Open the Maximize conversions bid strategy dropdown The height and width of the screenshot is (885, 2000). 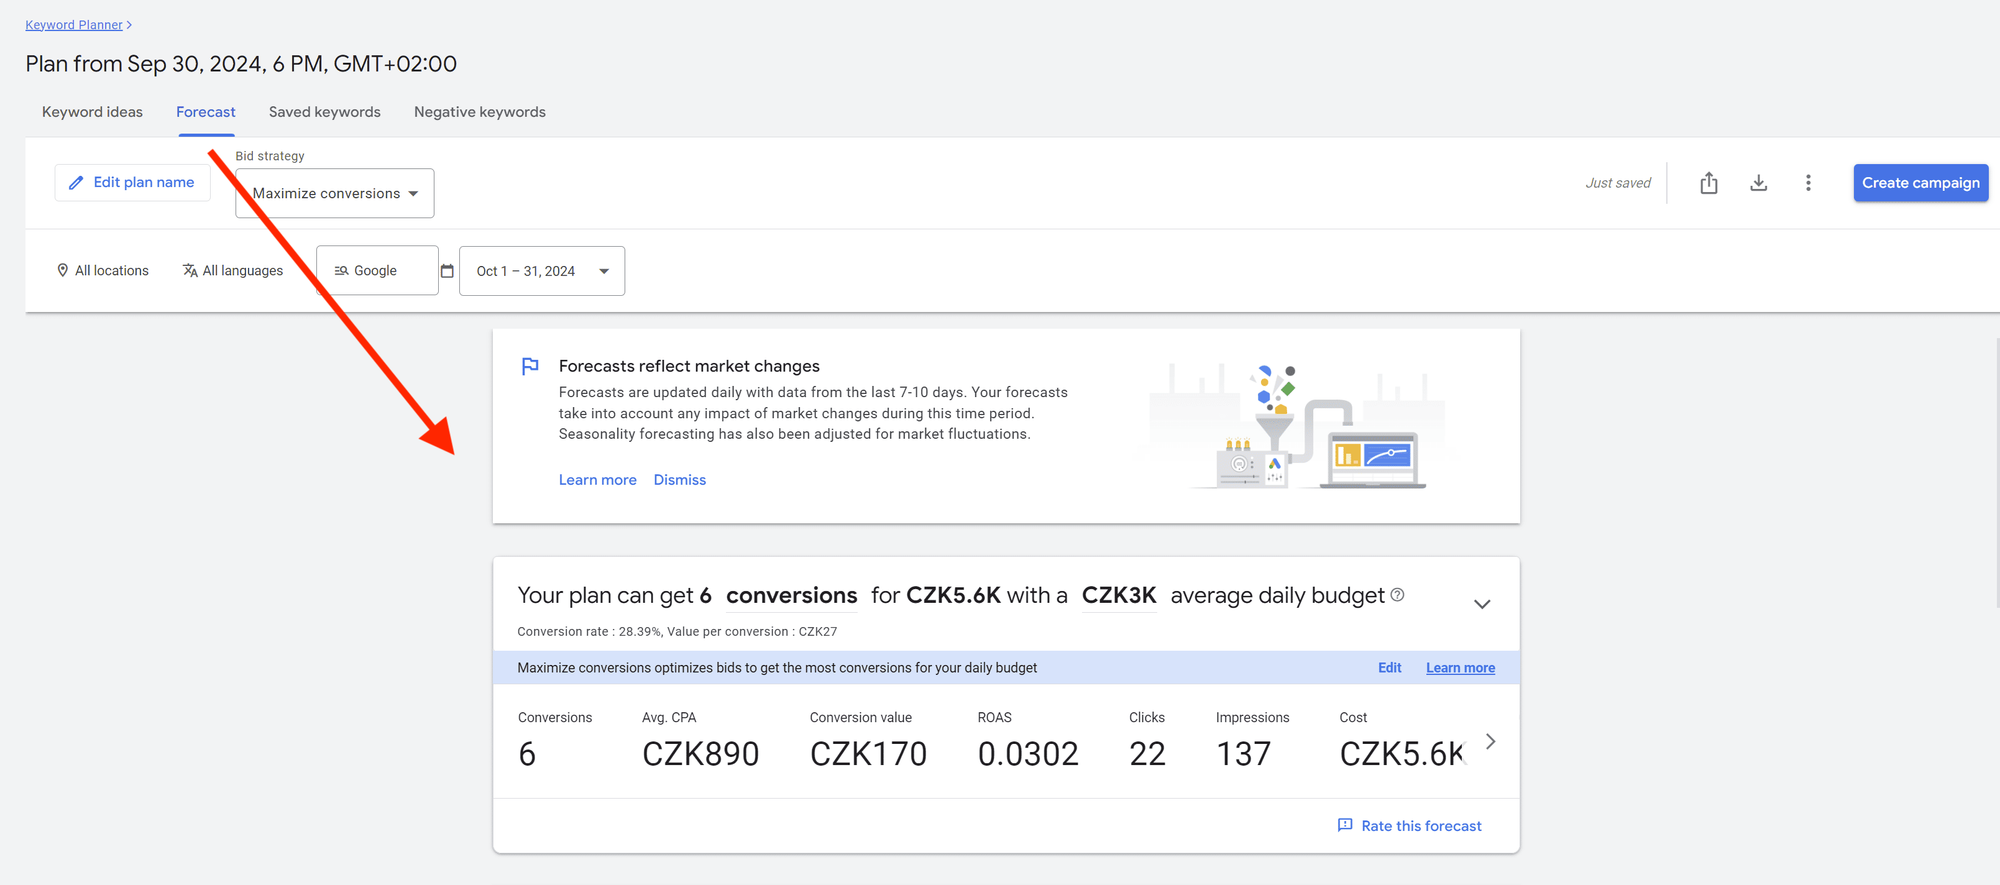coord(334,193)
